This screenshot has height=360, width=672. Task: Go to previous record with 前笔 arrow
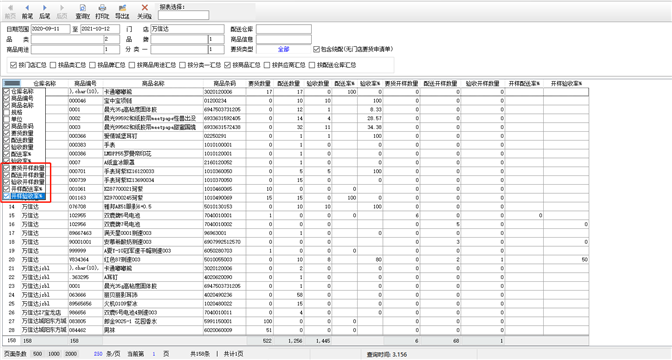27,8
